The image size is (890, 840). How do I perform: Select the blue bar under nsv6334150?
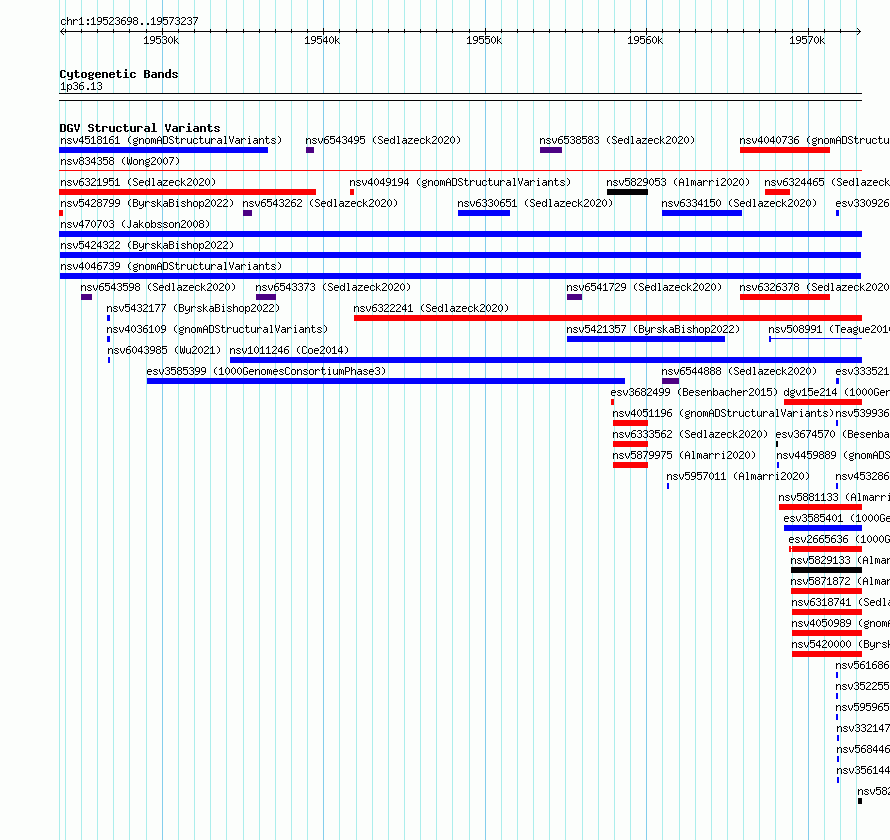(702, 213)
